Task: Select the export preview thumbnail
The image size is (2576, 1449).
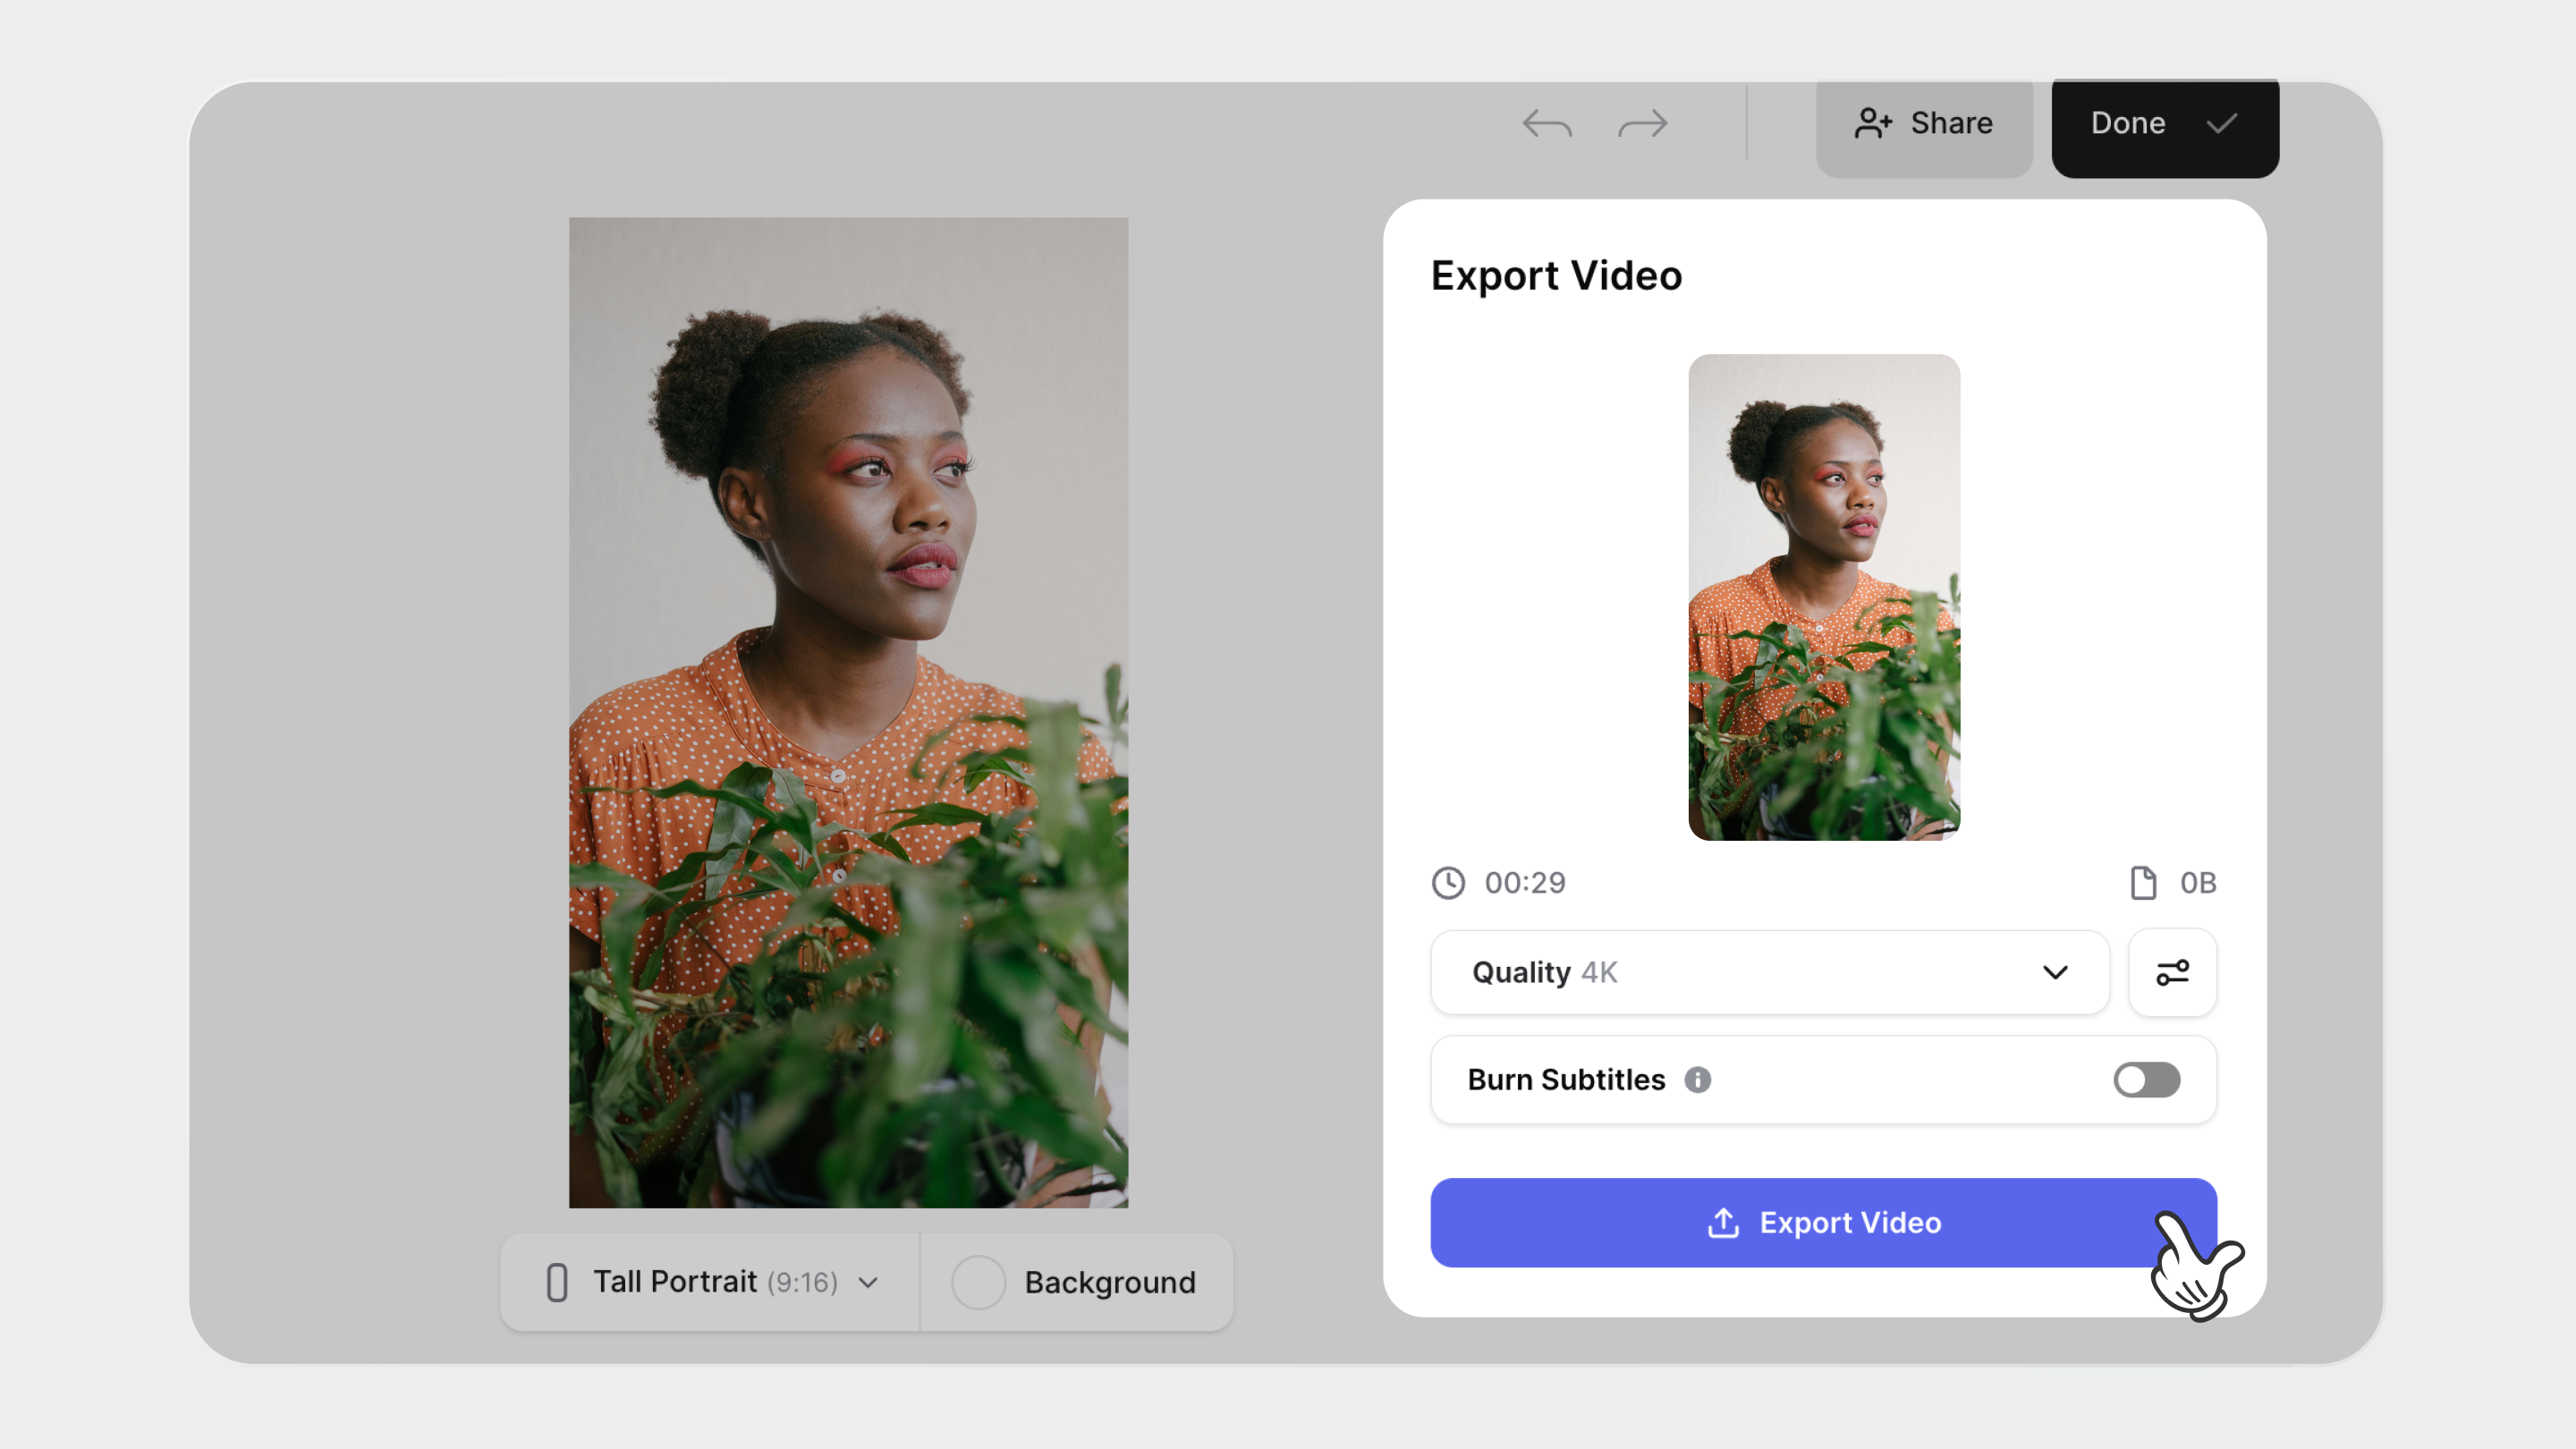Action: (1824, 597)
